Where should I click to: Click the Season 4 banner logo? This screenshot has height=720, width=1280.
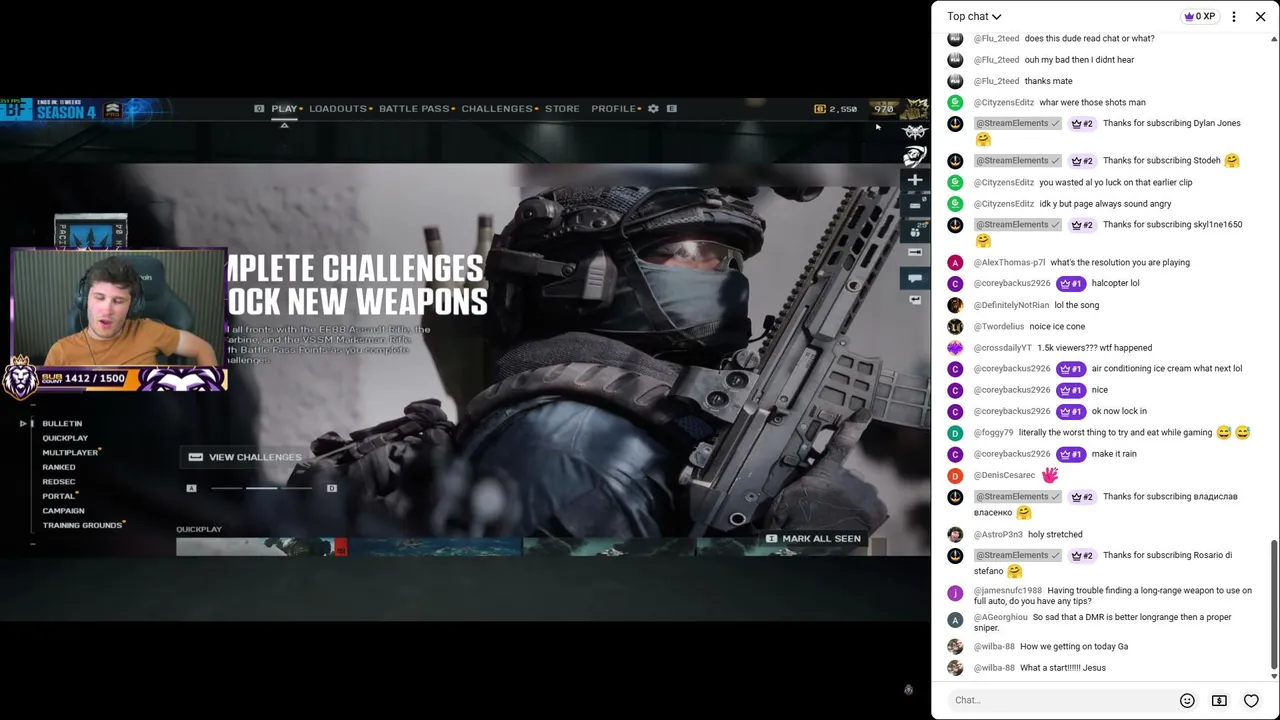point(66,111)
